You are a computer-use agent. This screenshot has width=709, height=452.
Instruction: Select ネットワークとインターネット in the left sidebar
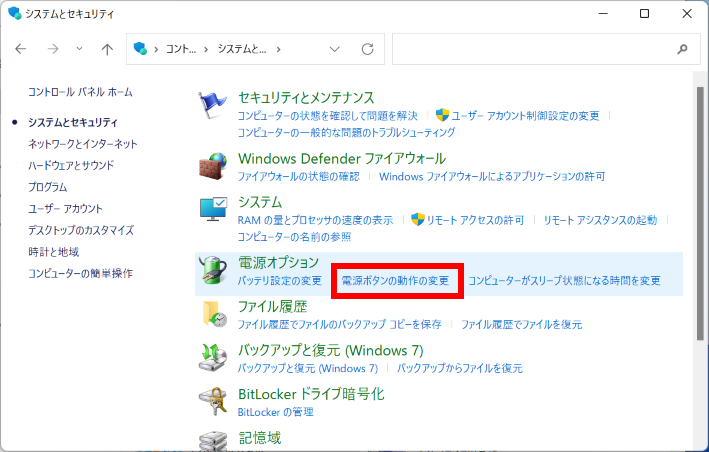(82, 144)
